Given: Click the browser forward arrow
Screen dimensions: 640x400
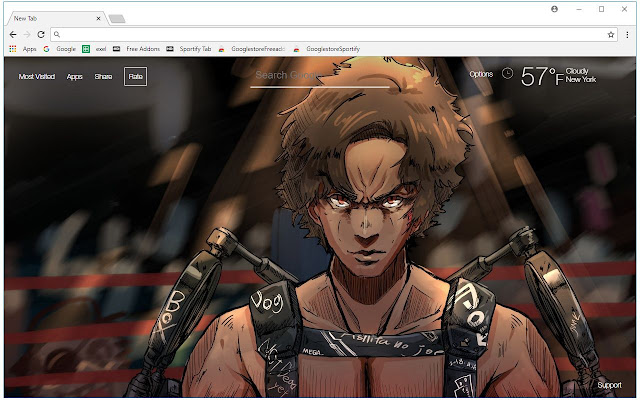Looking at the screenshot, I should 27,35.
